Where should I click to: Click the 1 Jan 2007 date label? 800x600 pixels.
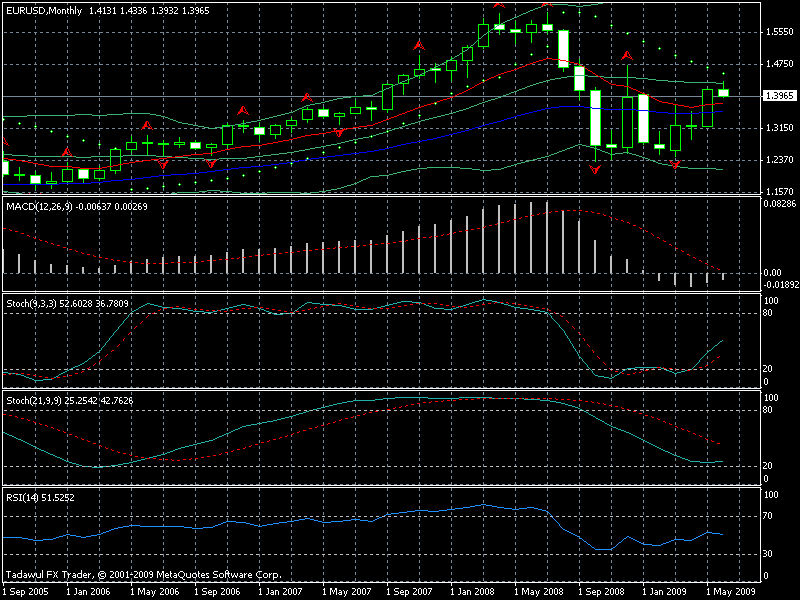pos(281,592)
